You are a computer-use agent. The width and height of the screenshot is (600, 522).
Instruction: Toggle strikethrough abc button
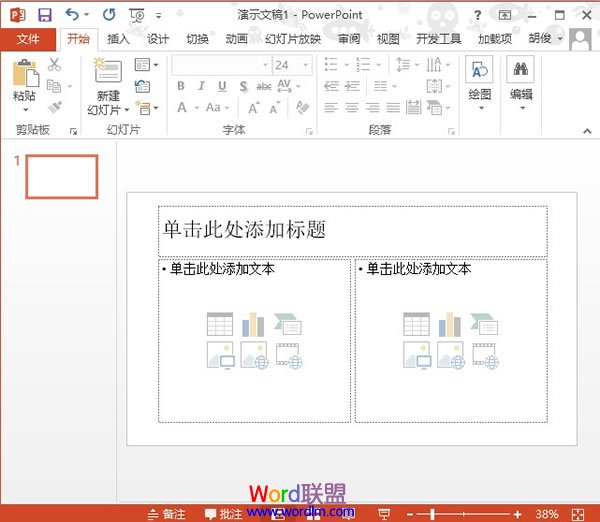264,86
